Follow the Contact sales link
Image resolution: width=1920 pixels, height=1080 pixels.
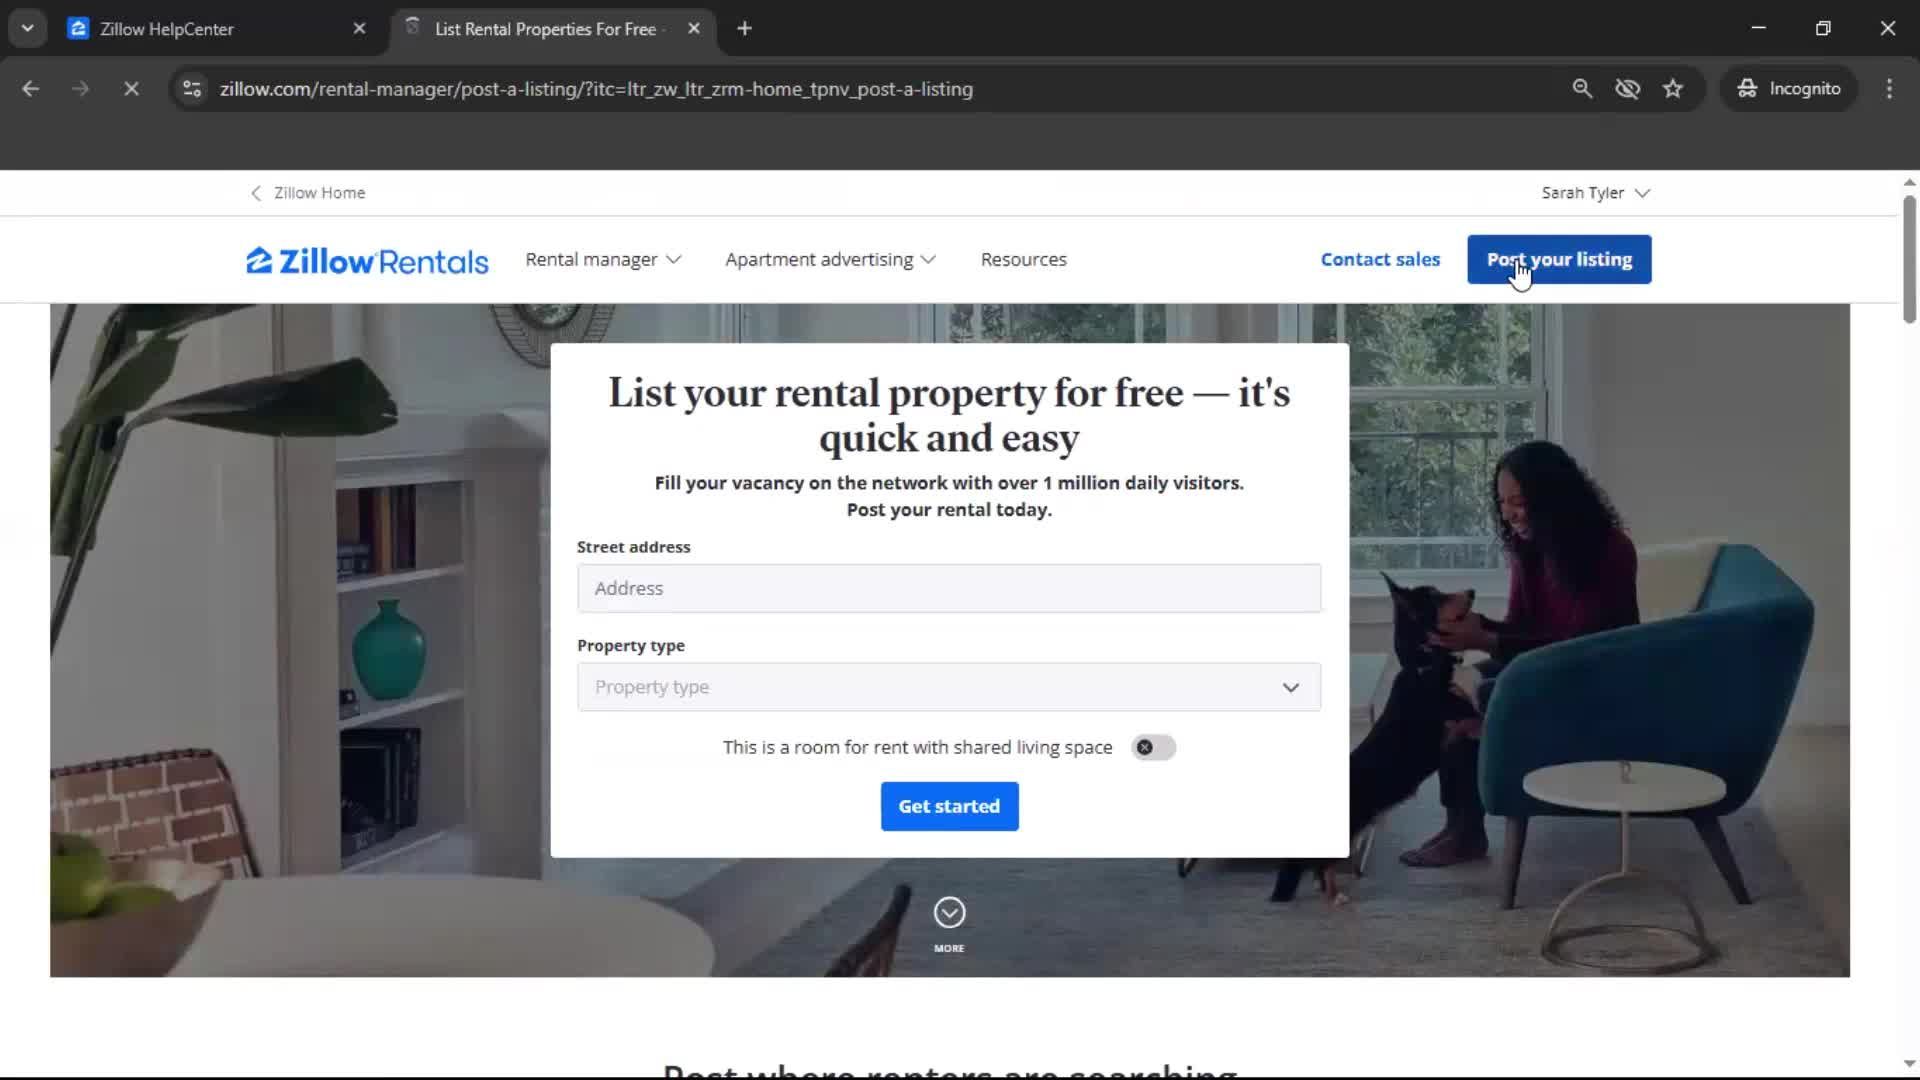[x=1380, y=259]
